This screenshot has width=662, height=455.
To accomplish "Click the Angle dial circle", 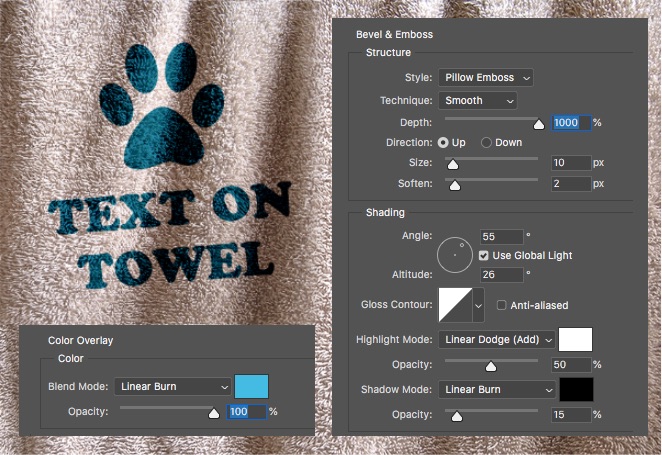I will pos(456,254).
